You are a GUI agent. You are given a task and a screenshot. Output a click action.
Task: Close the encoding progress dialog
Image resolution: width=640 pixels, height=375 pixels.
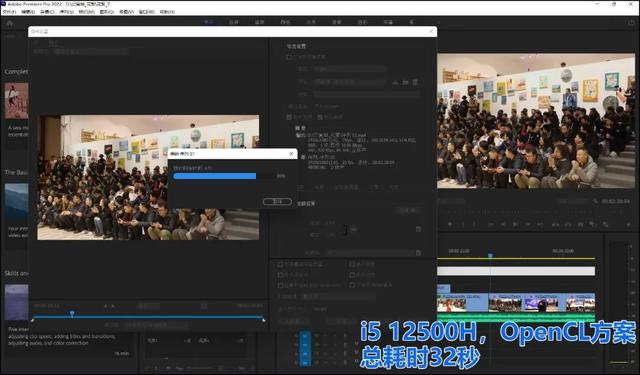[291, 154]
